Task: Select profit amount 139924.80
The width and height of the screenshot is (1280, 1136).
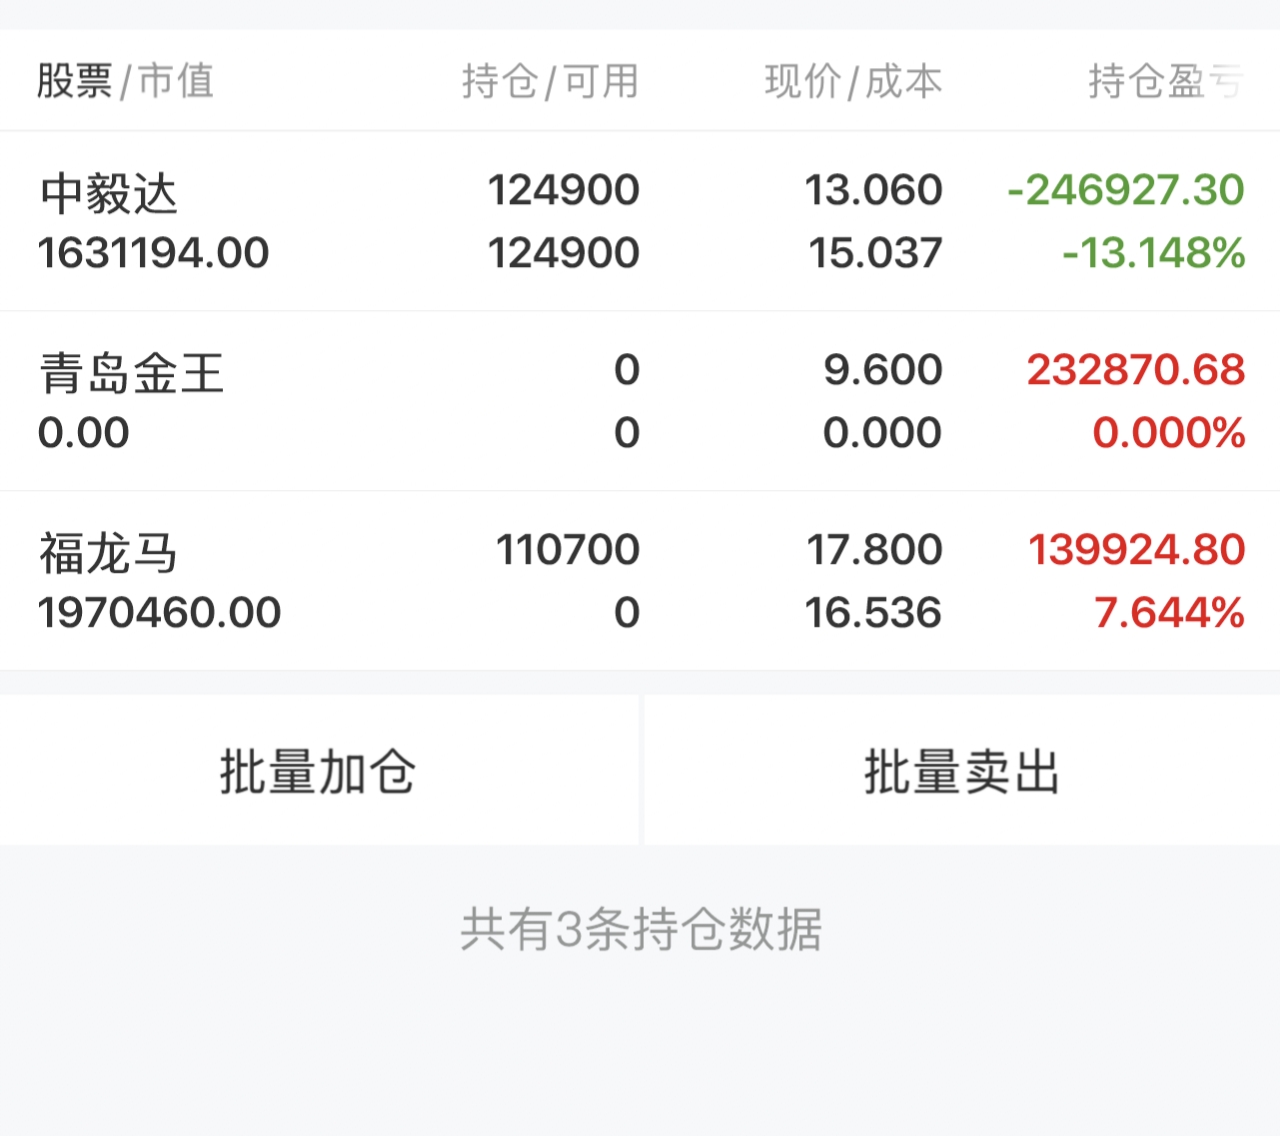Action: (1137, 550)
